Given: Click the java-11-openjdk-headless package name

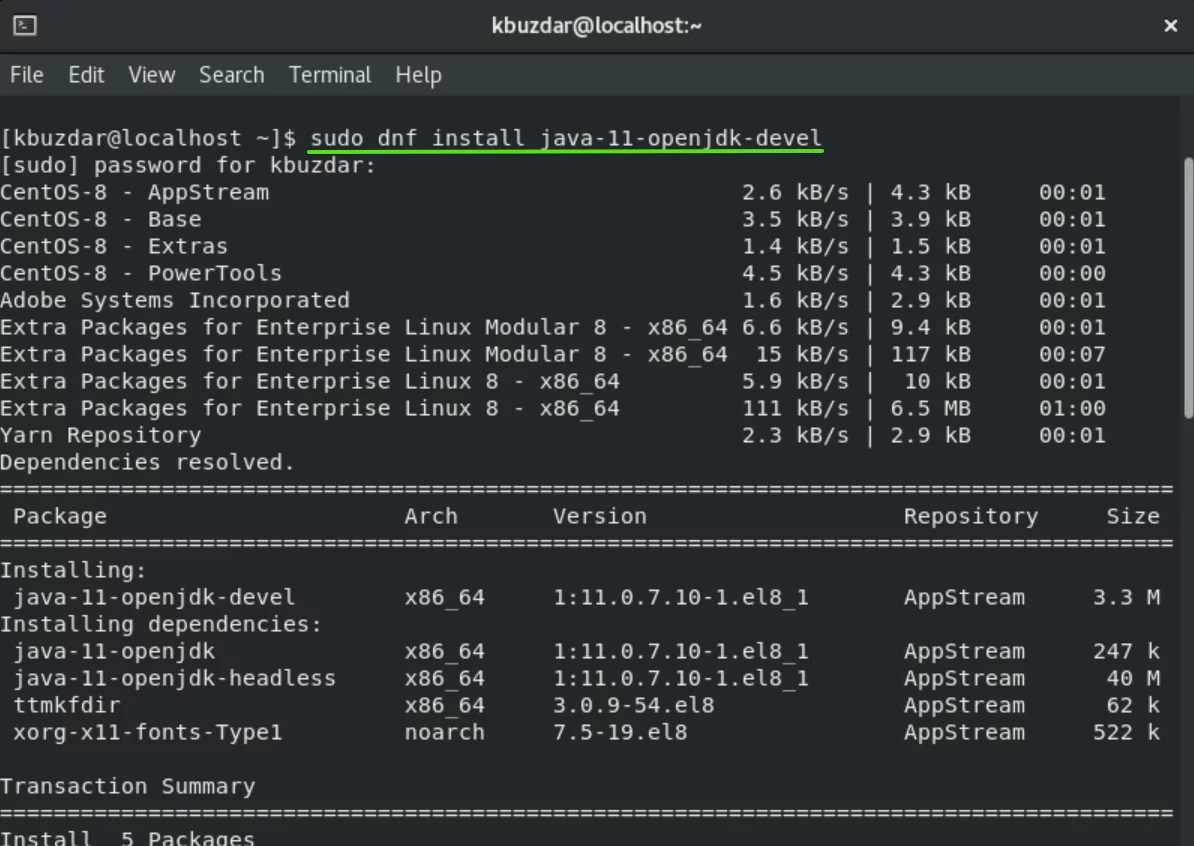Looking at the screenshot, I should click(x=174, y=678).
